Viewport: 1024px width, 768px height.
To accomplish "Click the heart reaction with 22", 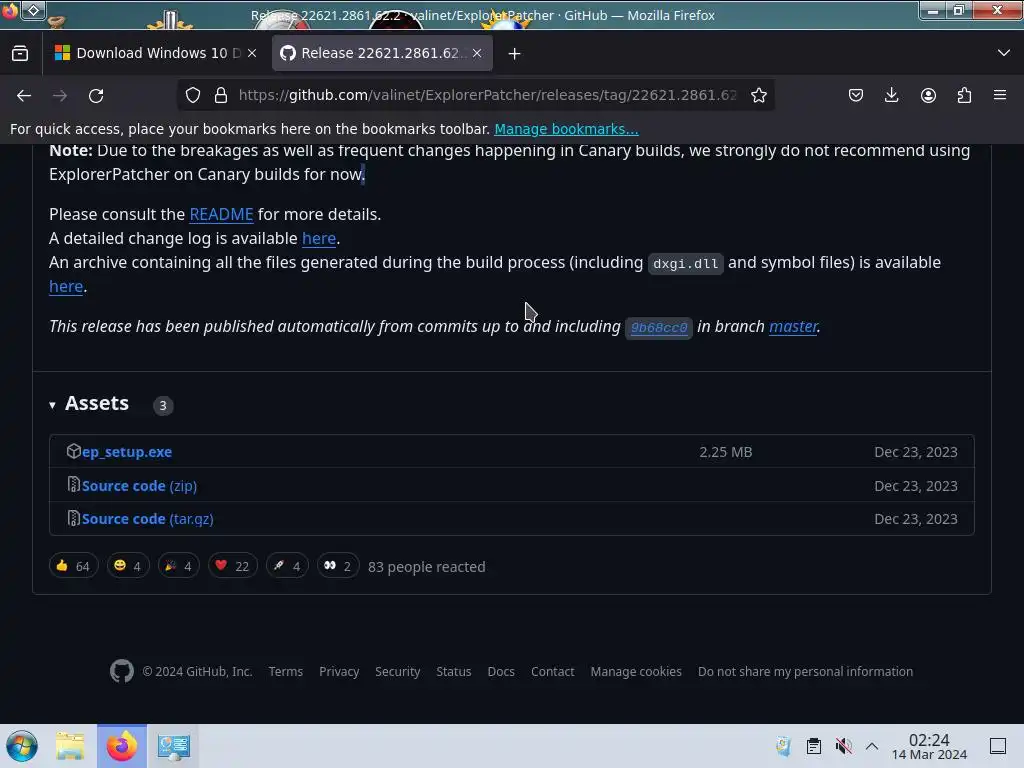I will pyautogui.click(x=232, y=566).
